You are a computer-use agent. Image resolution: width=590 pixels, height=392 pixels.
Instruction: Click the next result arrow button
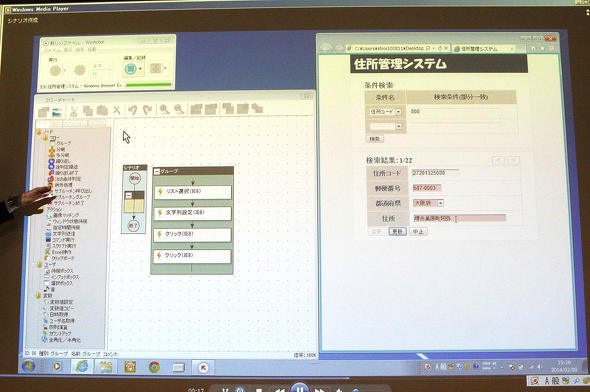[513, 161]
